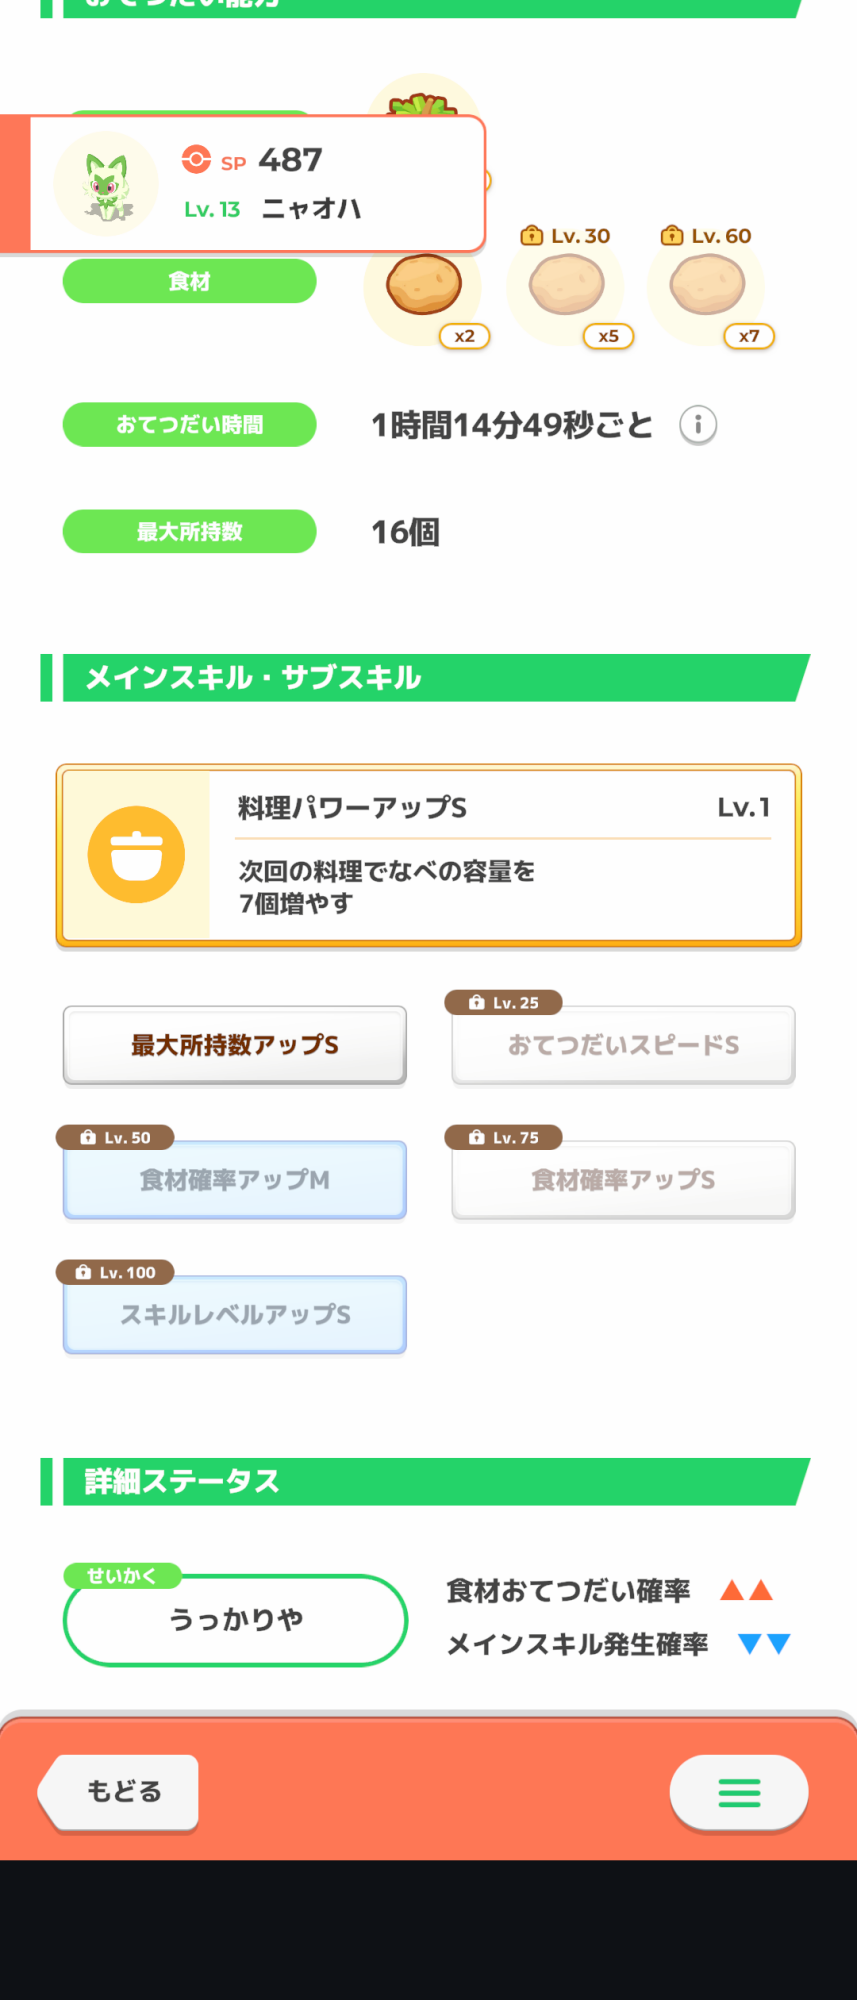The height and width of the screenshot is (2000, 857).
Task: Select the スキルレベルアップS sub skill
Action: [235, 1315]
